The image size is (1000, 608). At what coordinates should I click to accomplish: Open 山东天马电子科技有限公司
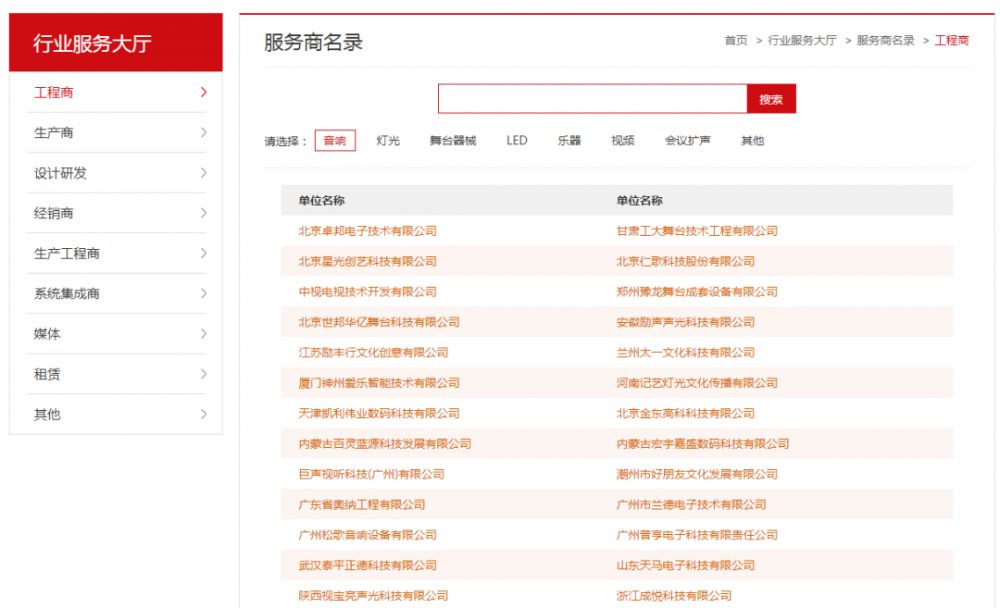686,565
